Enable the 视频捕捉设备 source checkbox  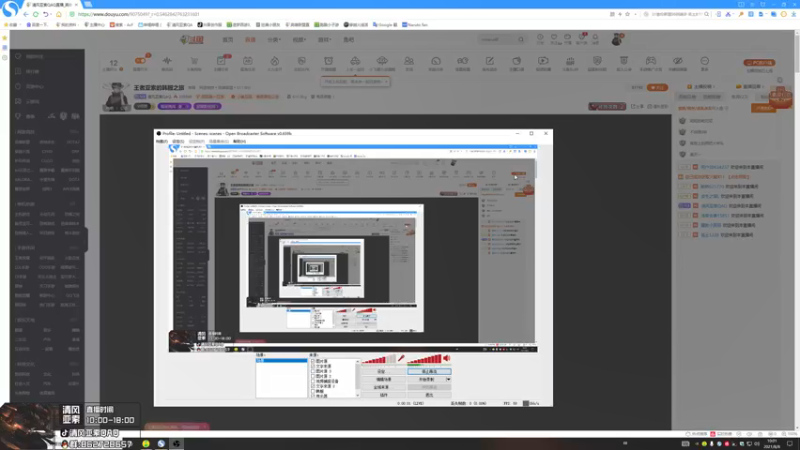pos(313,381)
